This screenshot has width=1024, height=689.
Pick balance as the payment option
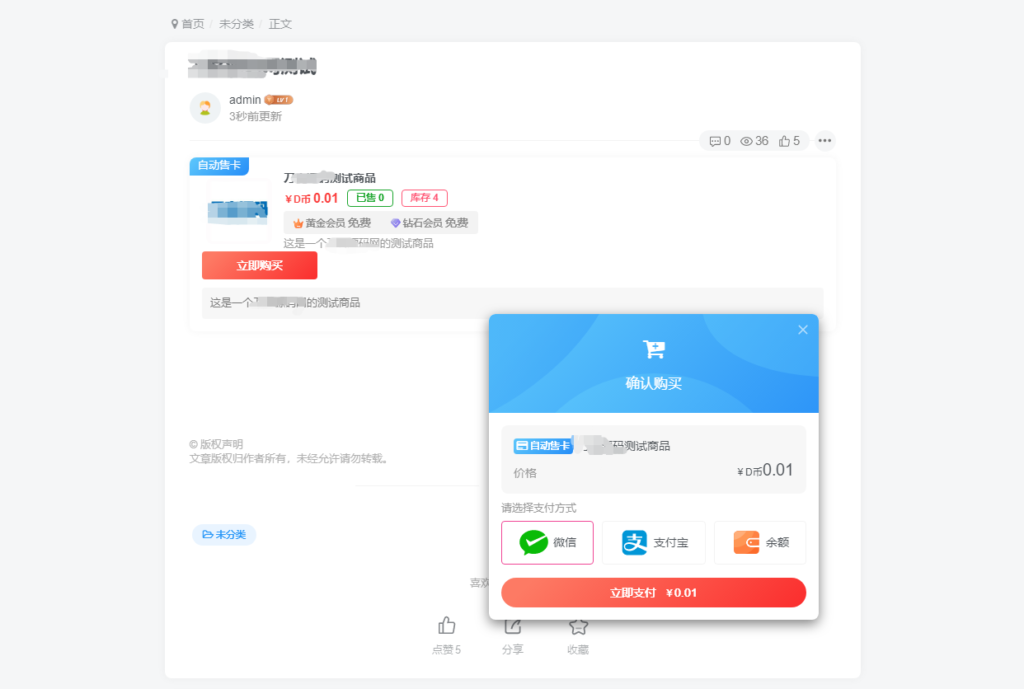pyautogui.click(x=760, y=541)
